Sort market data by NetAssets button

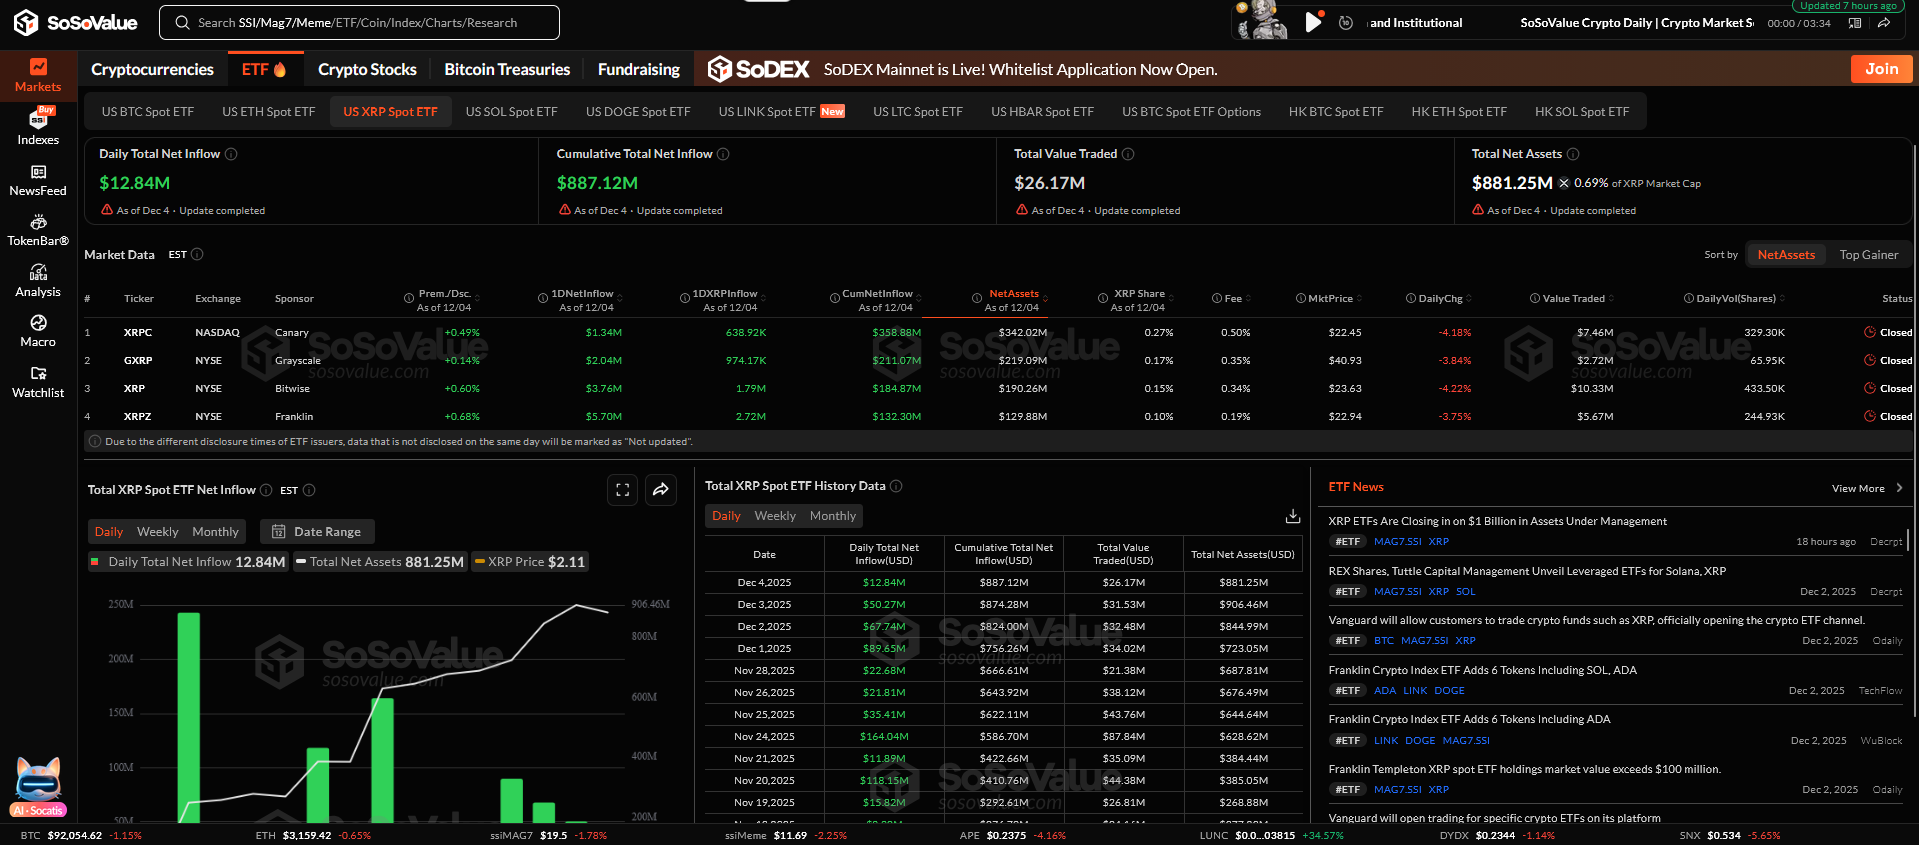click(1786, 255)
